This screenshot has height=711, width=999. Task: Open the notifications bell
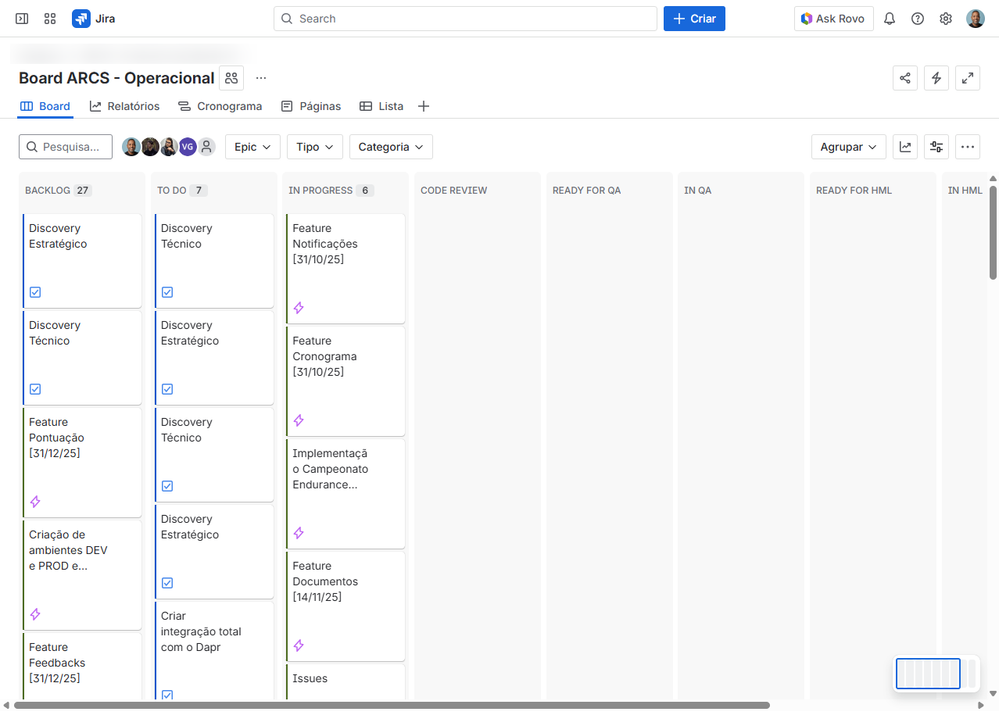click(888, 18)
